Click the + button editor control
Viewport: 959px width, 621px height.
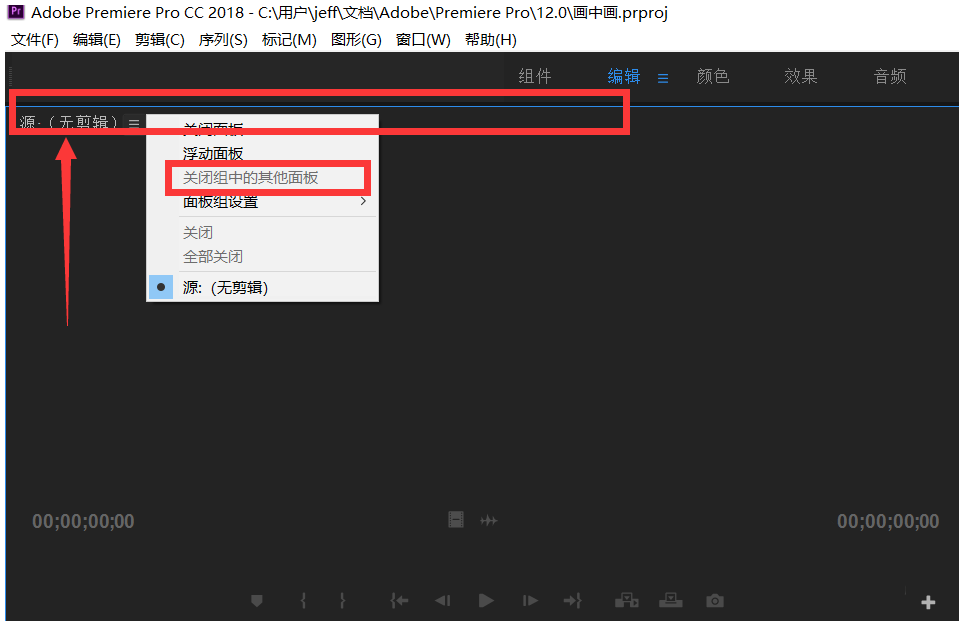pyautogui.click(x=928, y=601)
